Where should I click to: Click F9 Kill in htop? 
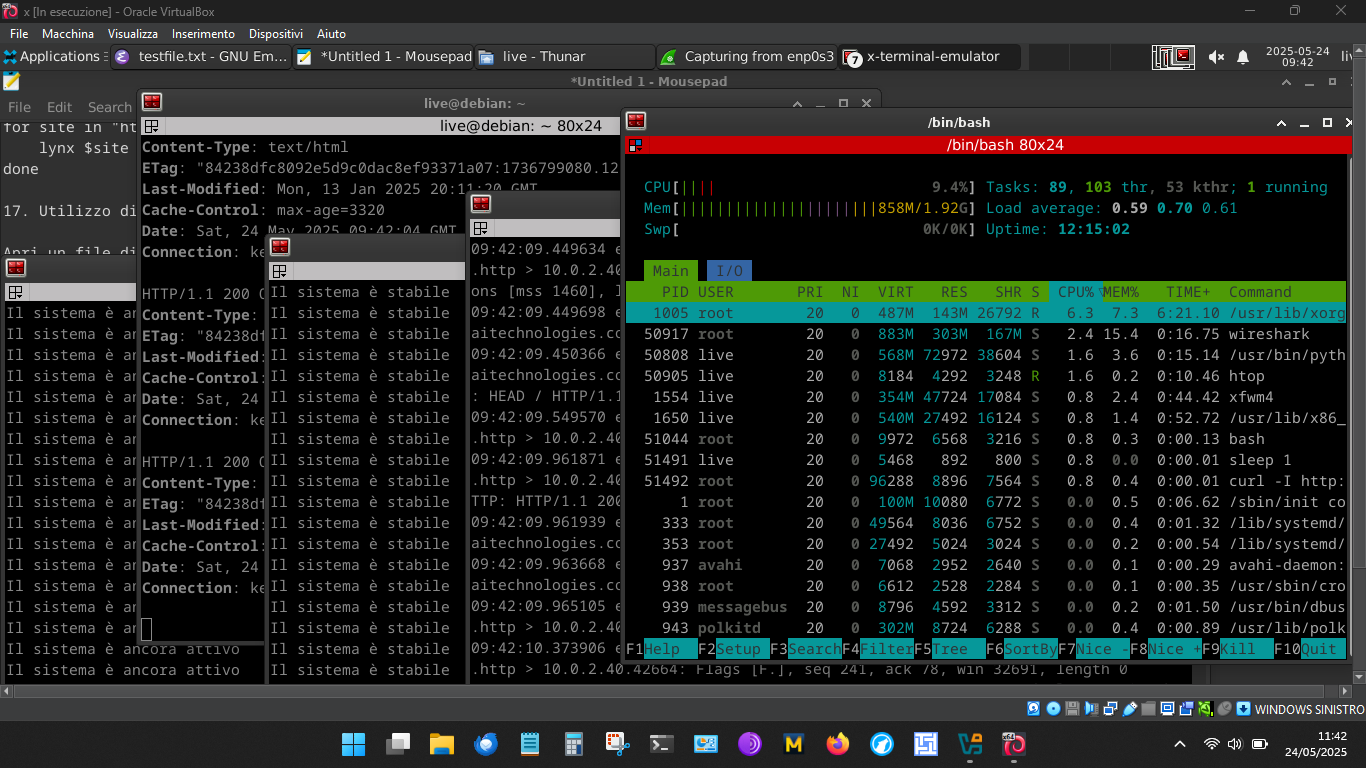coord(1238,649)
